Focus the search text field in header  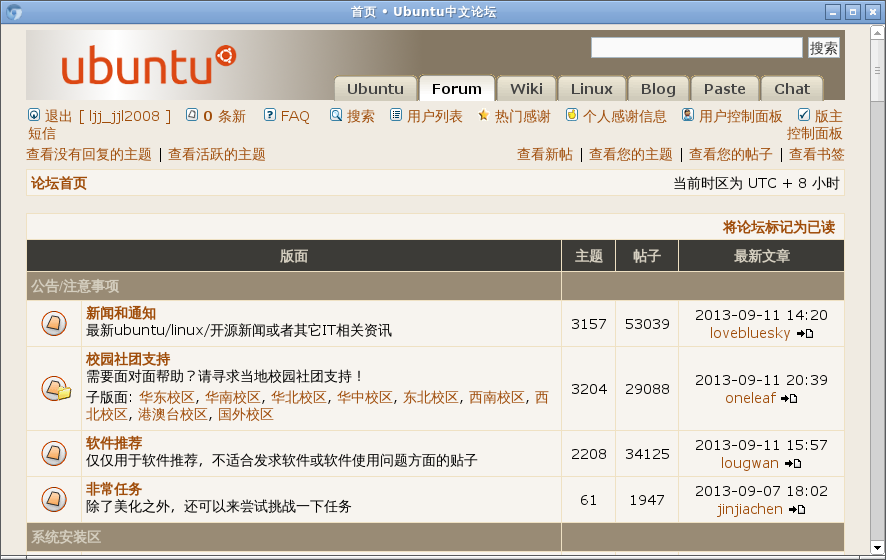(x=697, y=47)
